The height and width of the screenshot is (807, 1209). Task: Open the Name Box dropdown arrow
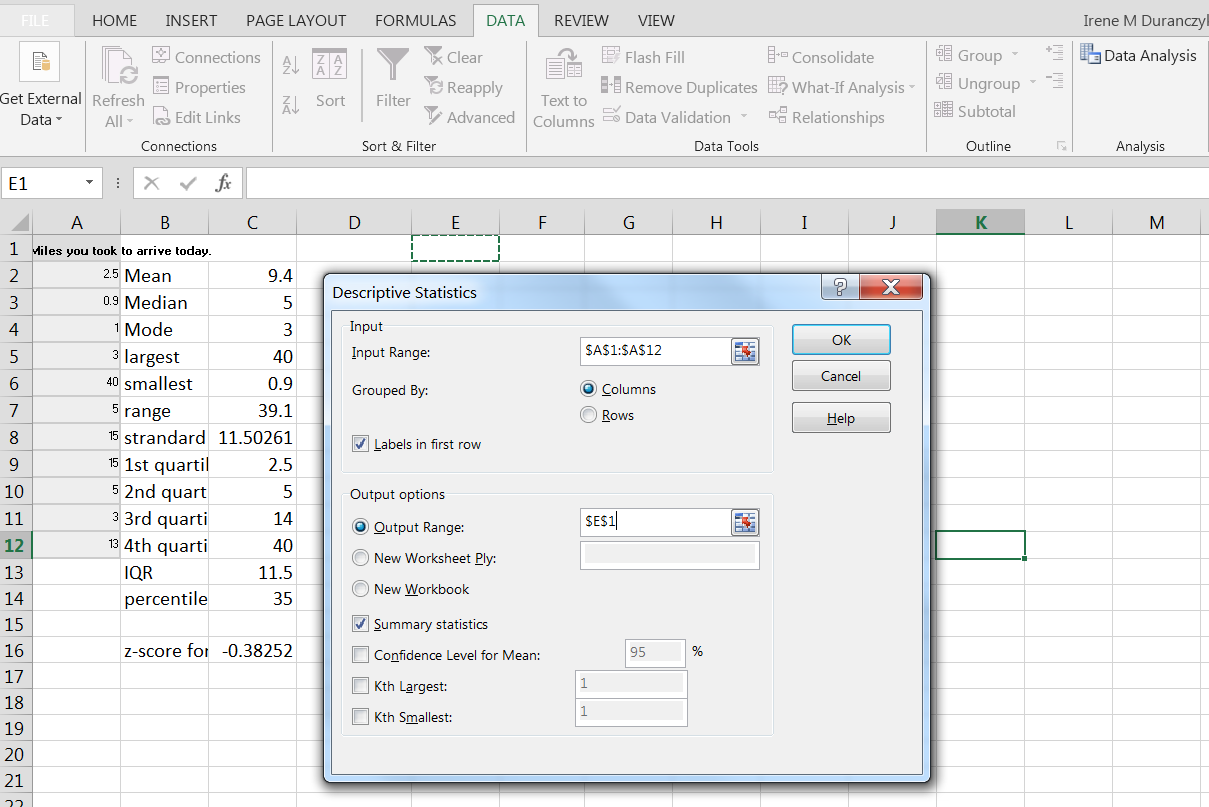tap(90, 183)
